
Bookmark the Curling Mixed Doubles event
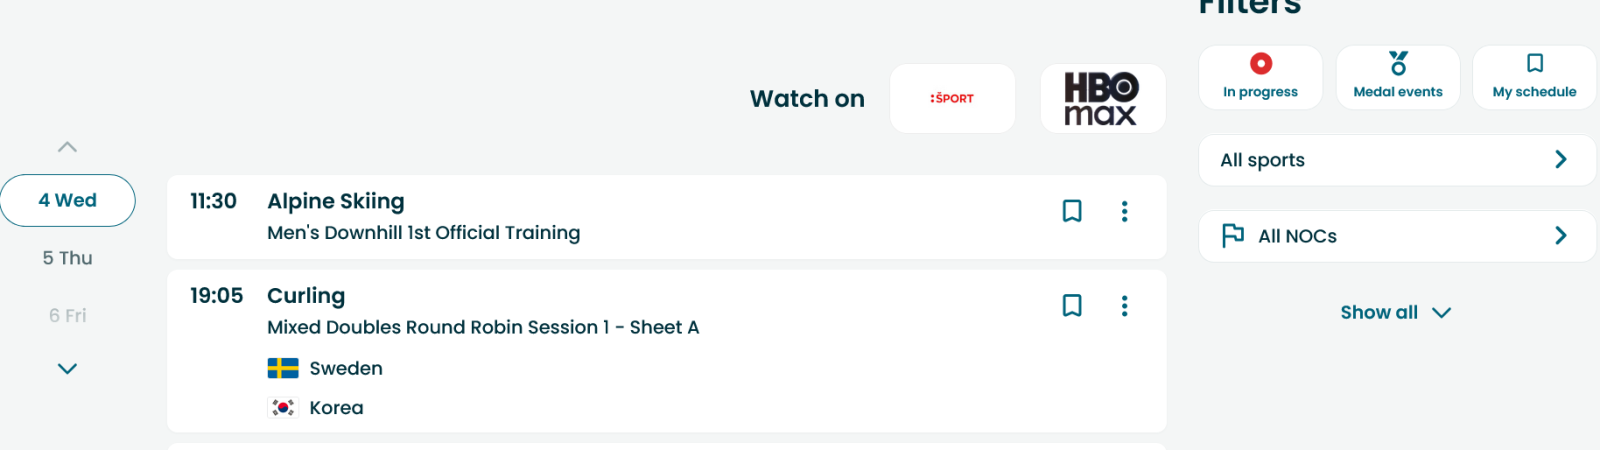1072,305
